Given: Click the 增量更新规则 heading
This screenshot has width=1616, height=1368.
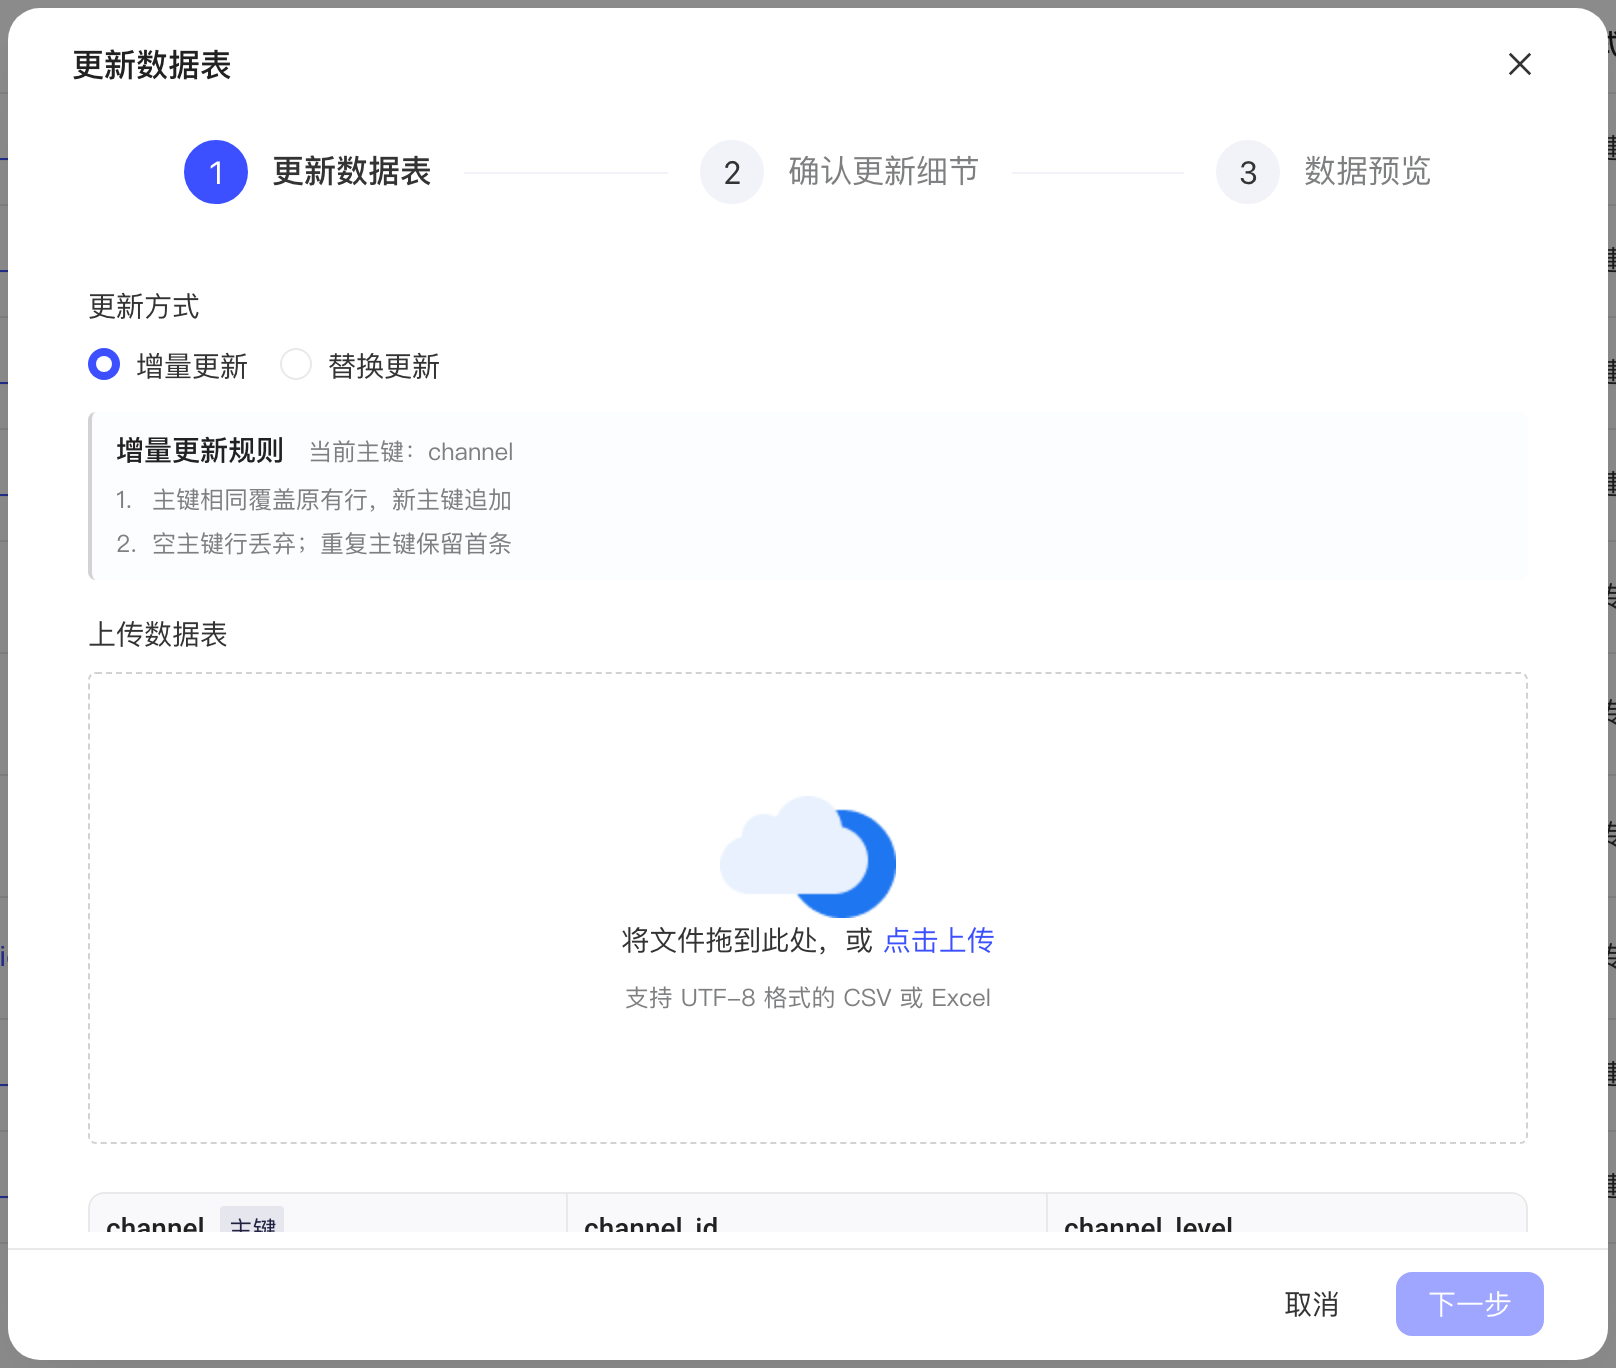Looking at the screenshot, I should (200, 451).
